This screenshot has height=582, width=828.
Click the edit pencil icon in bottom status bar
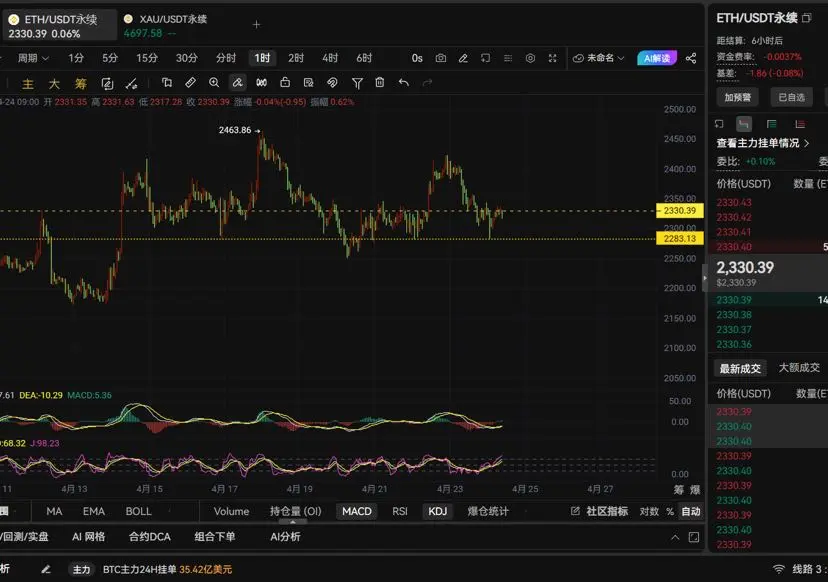46,569
